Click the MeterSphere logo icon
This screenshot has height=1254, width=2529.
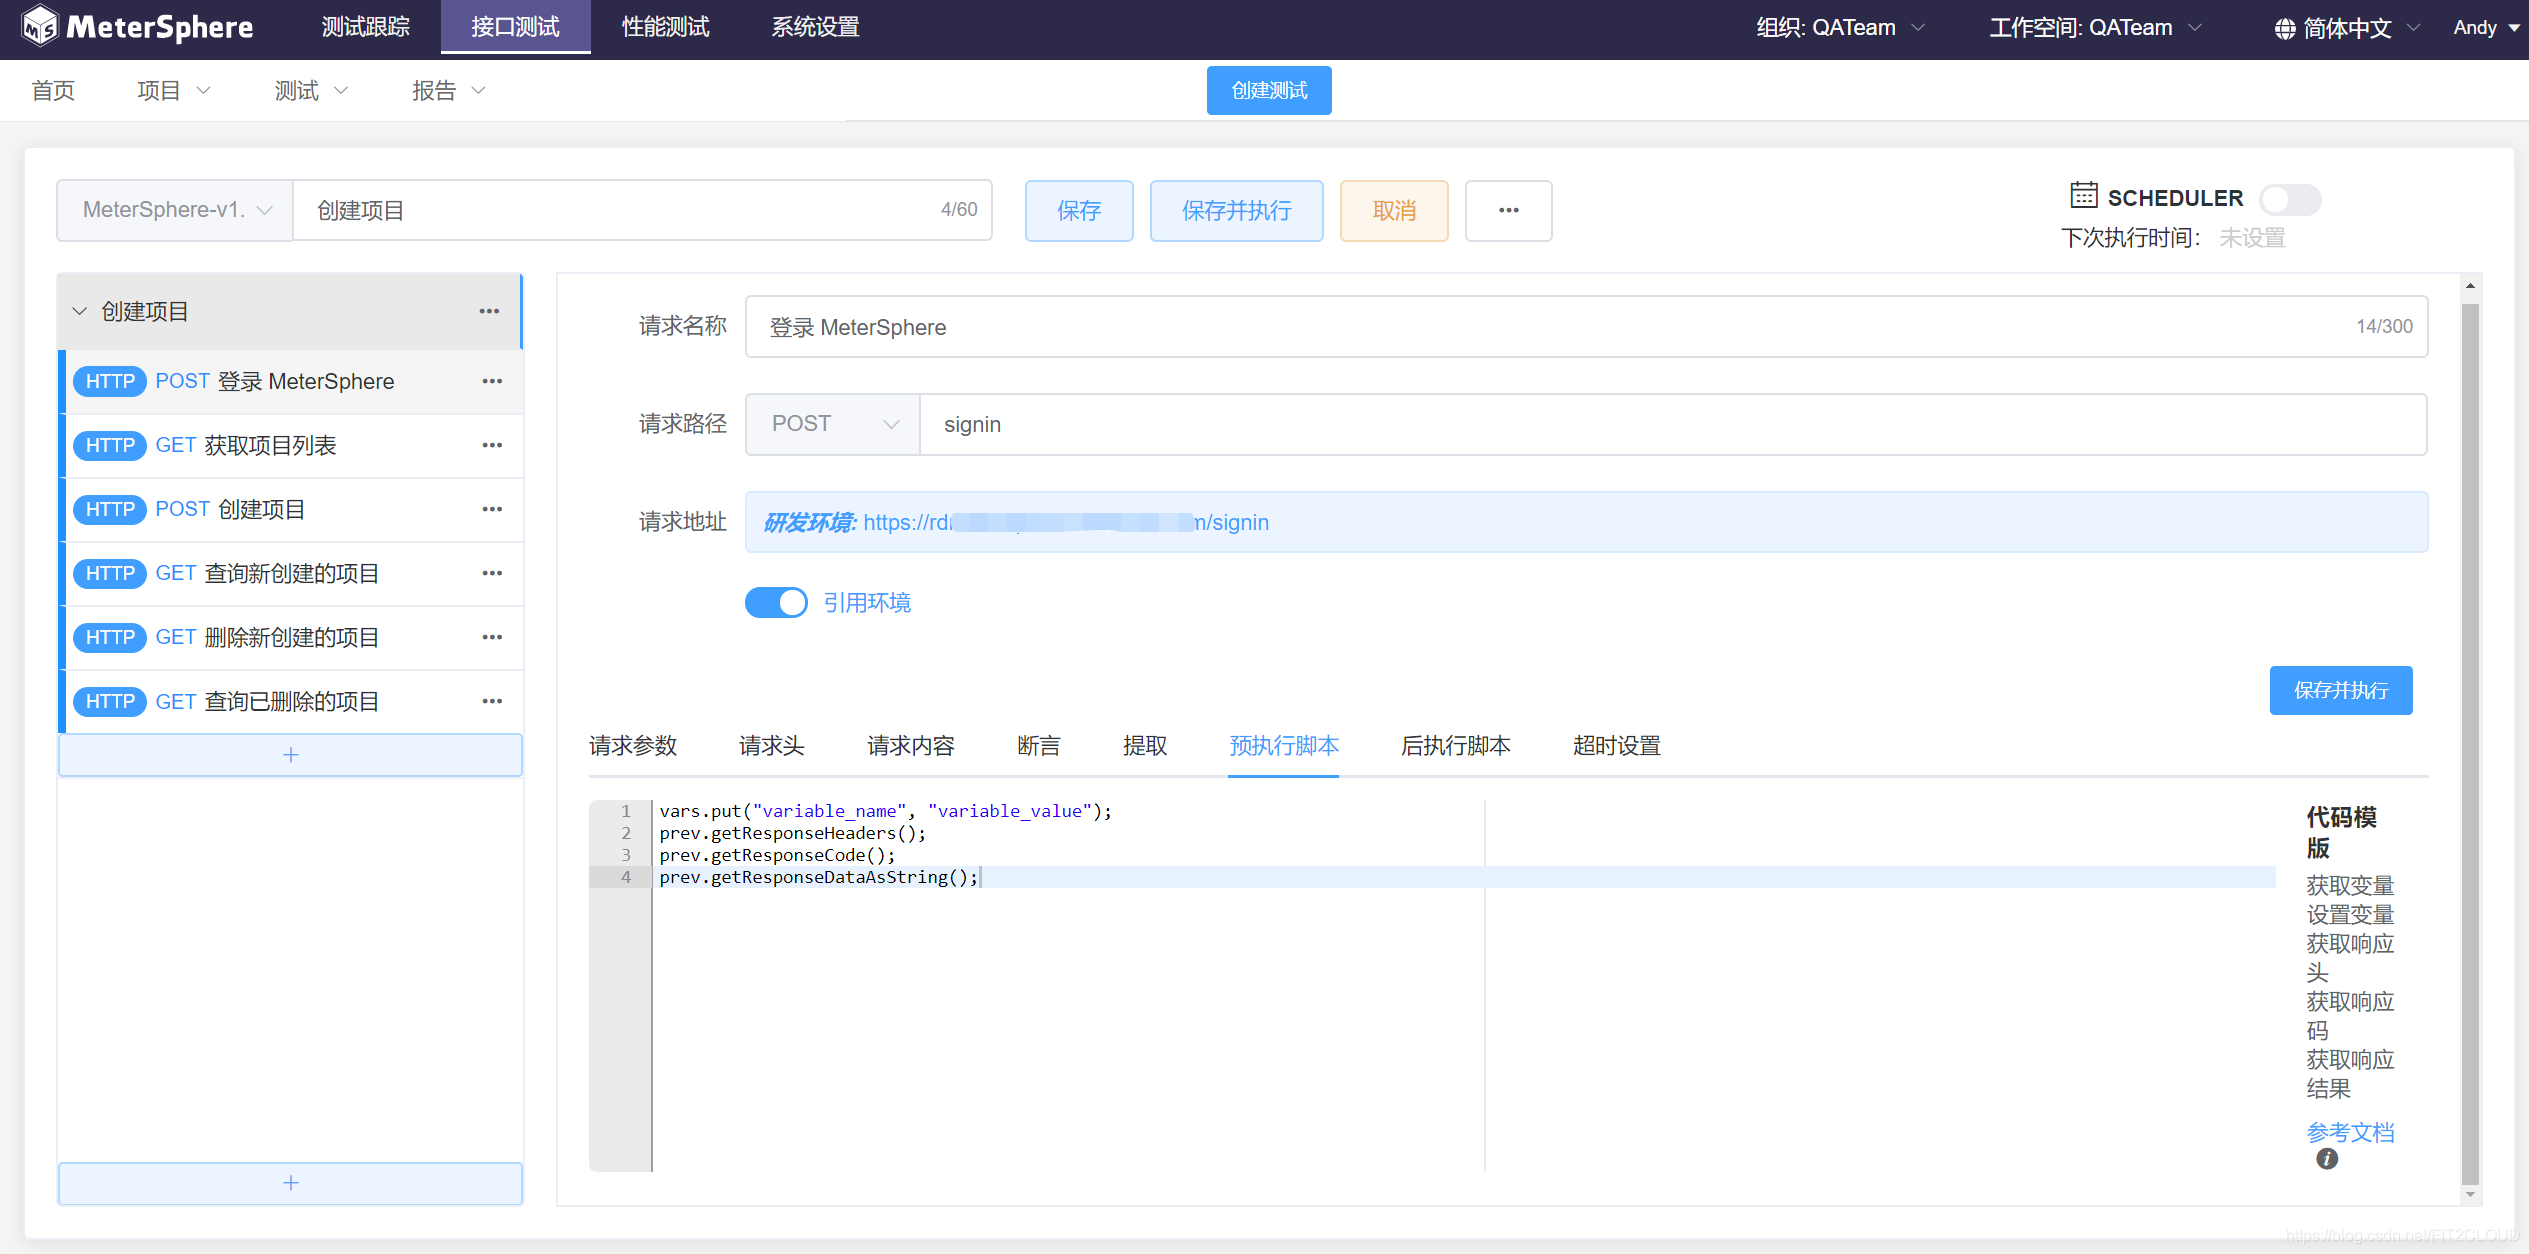[40, 27]
